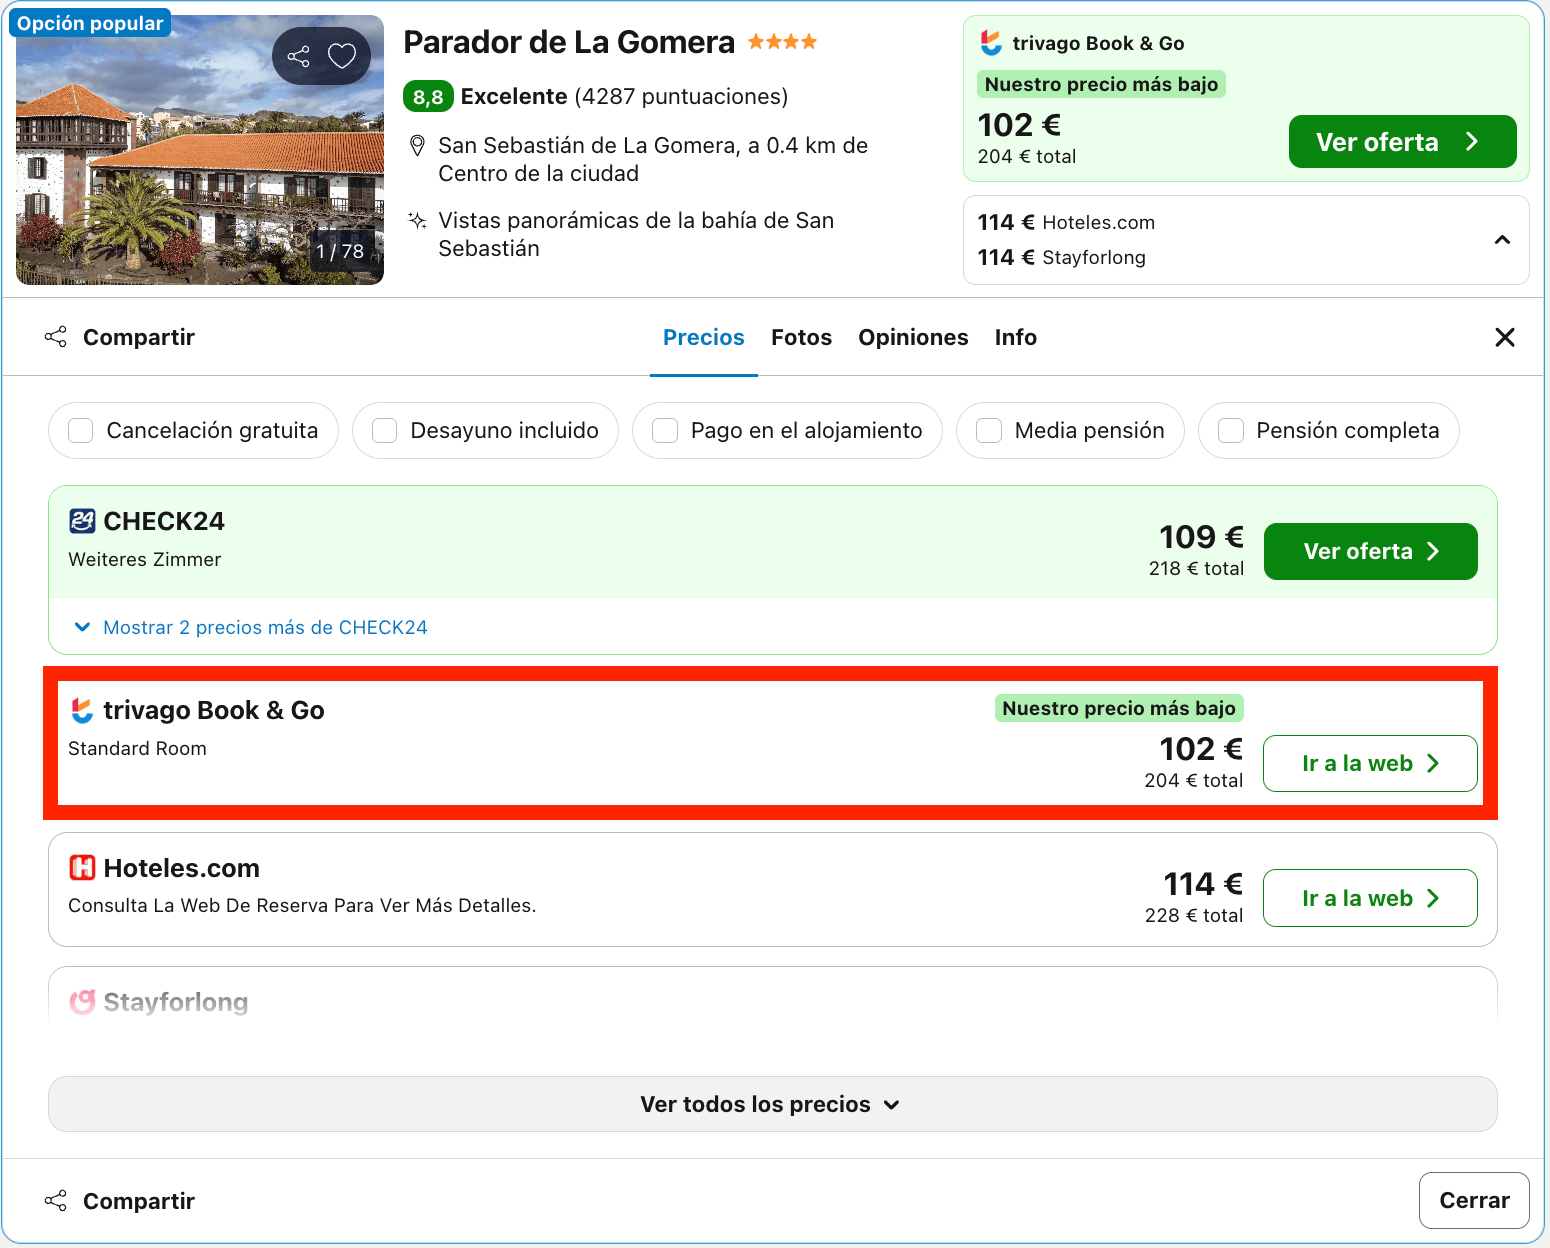Collapse the Hoteles.com and Stayforlong price list
The image size is (1550, 1248).
pos(1502,240)
